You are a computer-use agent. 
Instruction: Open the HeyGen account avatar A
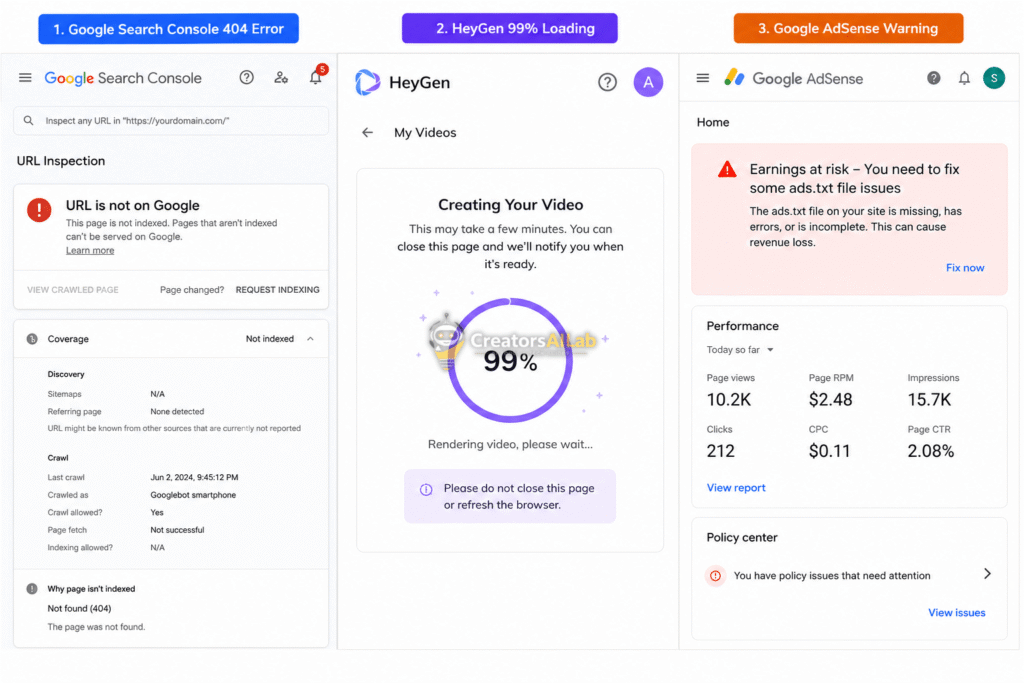click(648, 82)
